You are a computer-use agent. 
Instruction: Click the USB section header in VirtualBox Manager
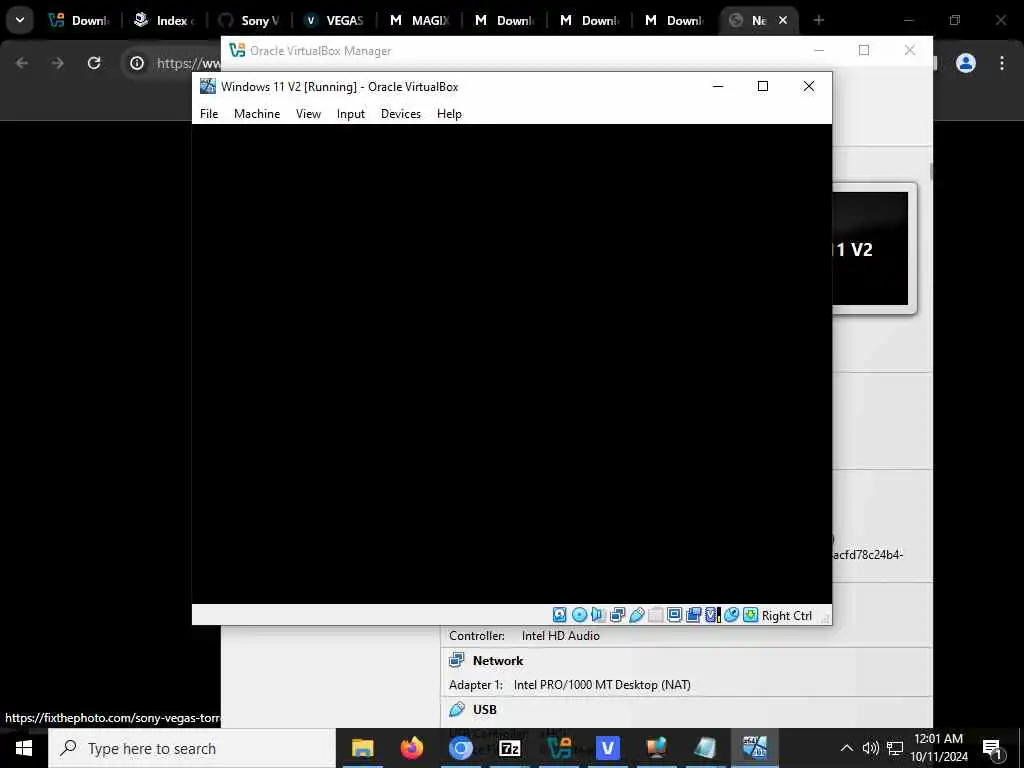(x=485, y=710)
